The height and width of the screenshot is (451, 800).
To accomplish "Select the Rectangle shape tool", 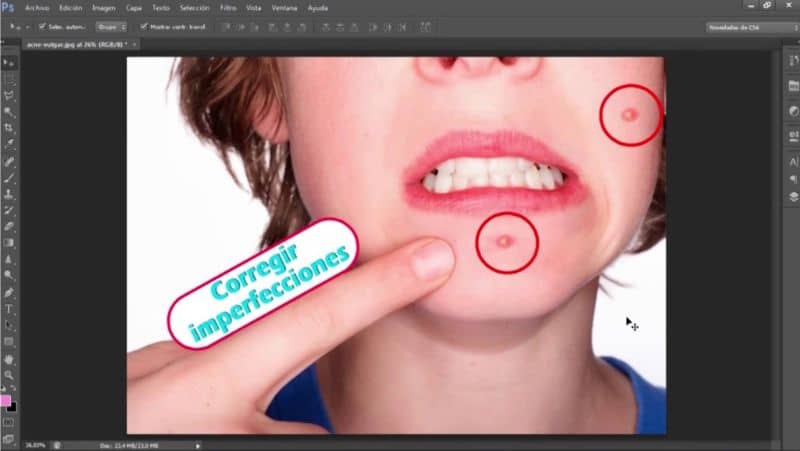I will (x=9, y=342).
